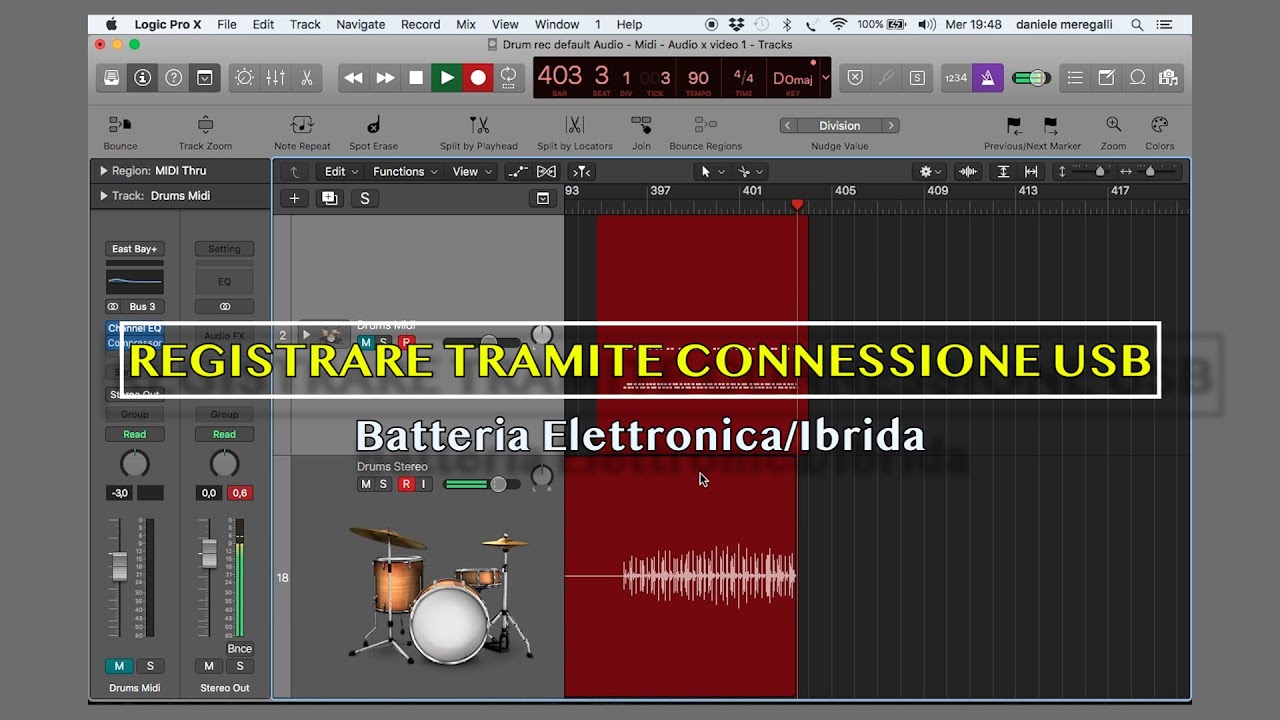Click Split by Playhead icon
This screenshot has height=720, width=1280.
[x=479, y=125]
